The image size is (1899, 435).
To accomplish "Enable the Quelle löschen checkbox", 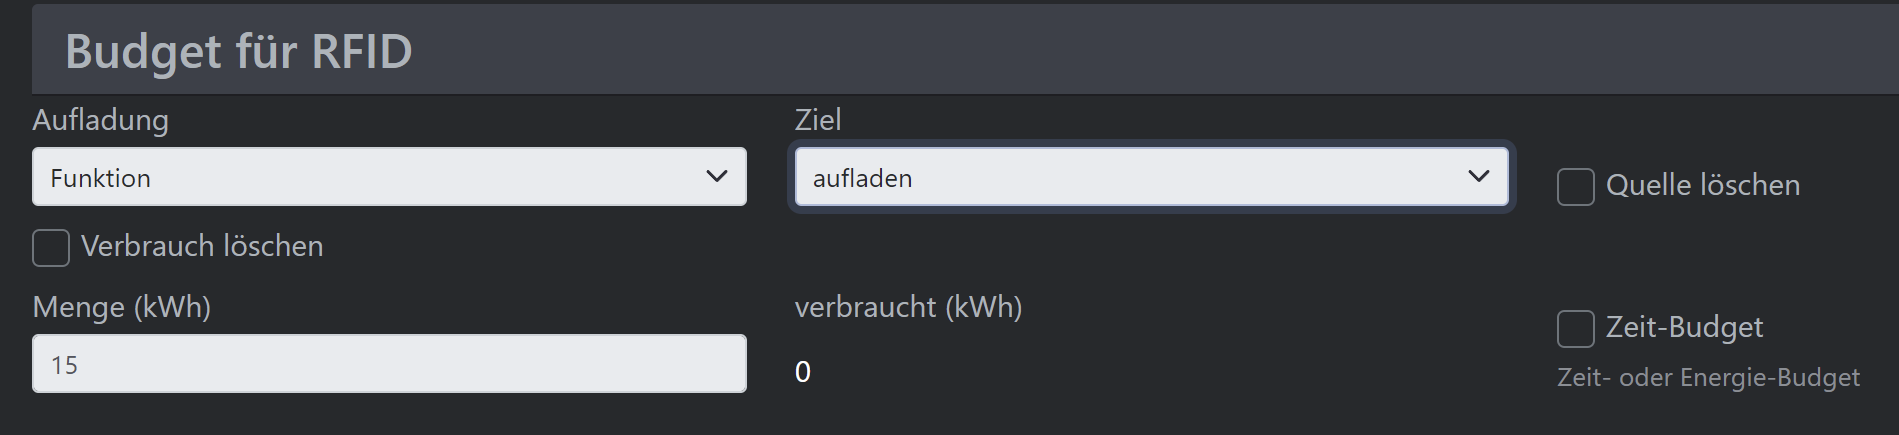I will click(1575, 187).
